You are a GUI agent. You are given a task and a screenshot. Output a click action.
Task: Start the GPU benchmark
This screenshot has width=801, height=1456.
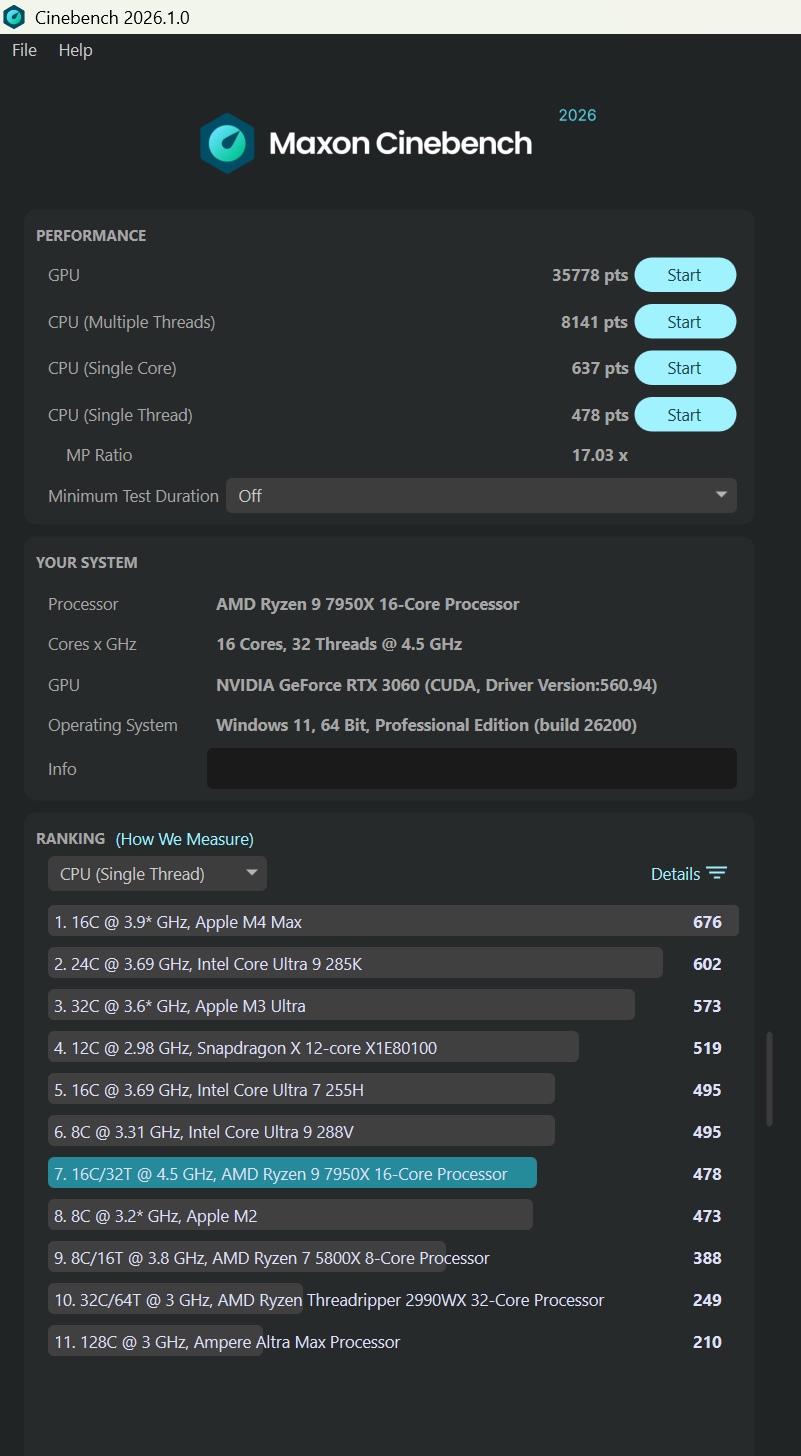(x=685, y=275)
